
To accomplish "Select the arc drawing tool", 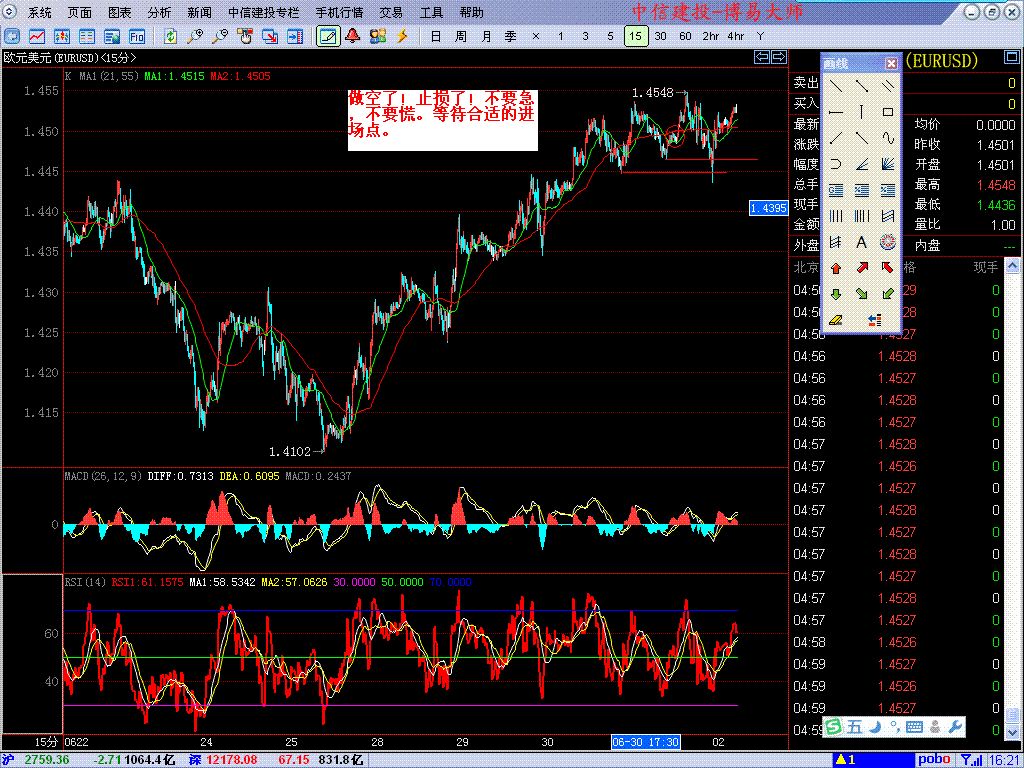I will coord(836,164).
